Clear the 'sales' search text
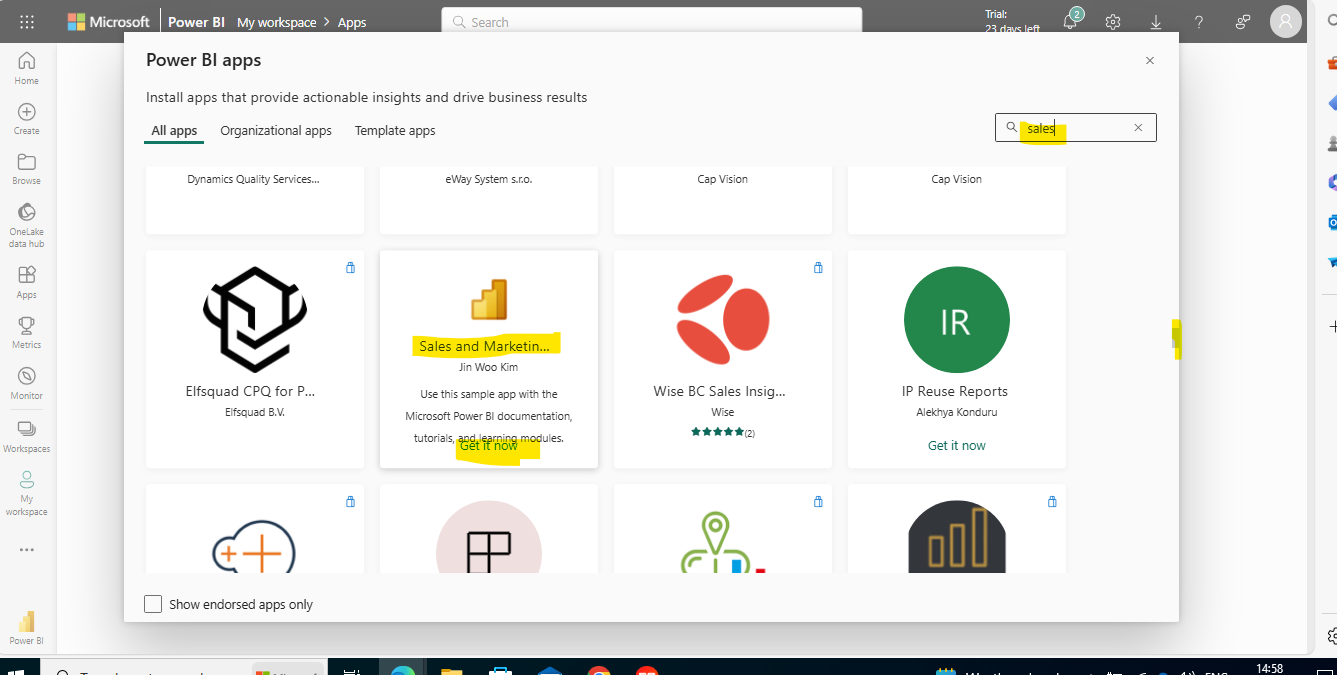This screenshot has height=675, width=1337. (x=1138, y=128)
